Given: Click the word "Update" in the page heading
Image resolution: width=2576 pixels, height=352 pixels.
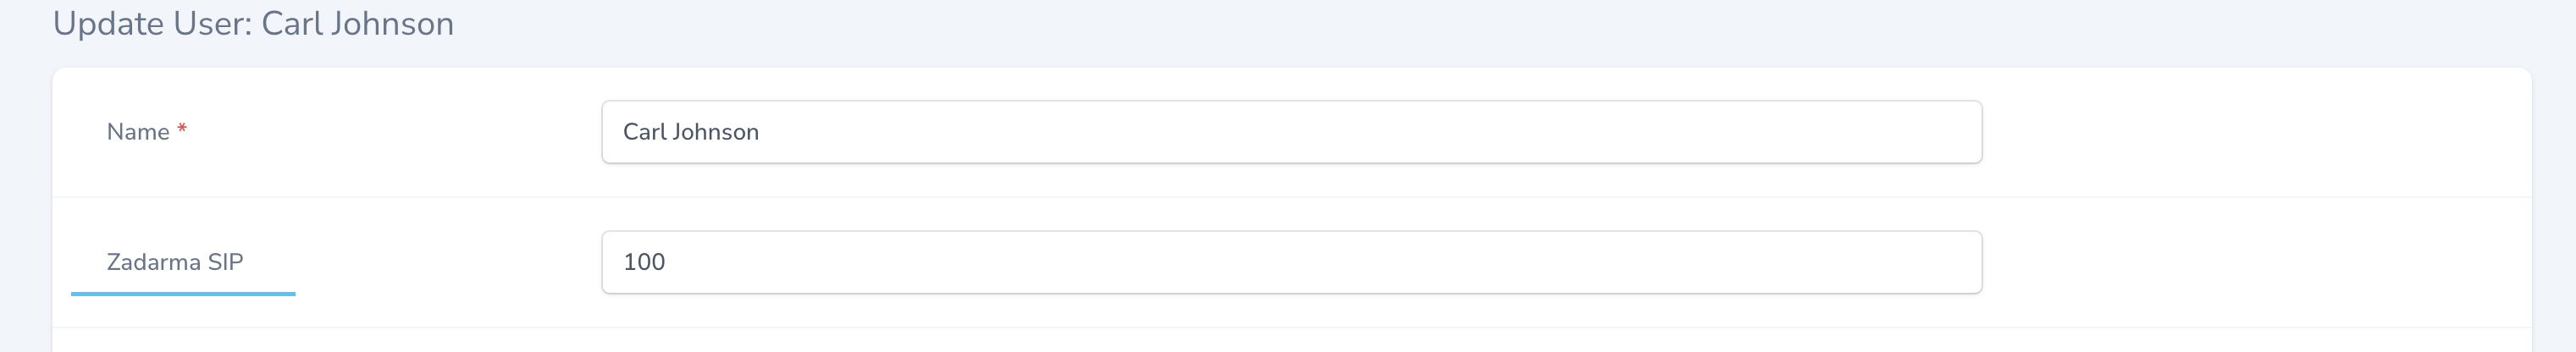Looking at the screenshot, I should click(108, 24).
